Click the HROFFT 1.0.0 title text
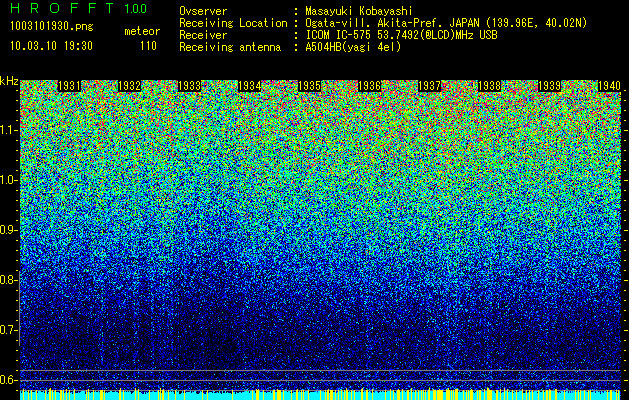The width and height of the screenshot is (629, 400). (x=79, y=8)
